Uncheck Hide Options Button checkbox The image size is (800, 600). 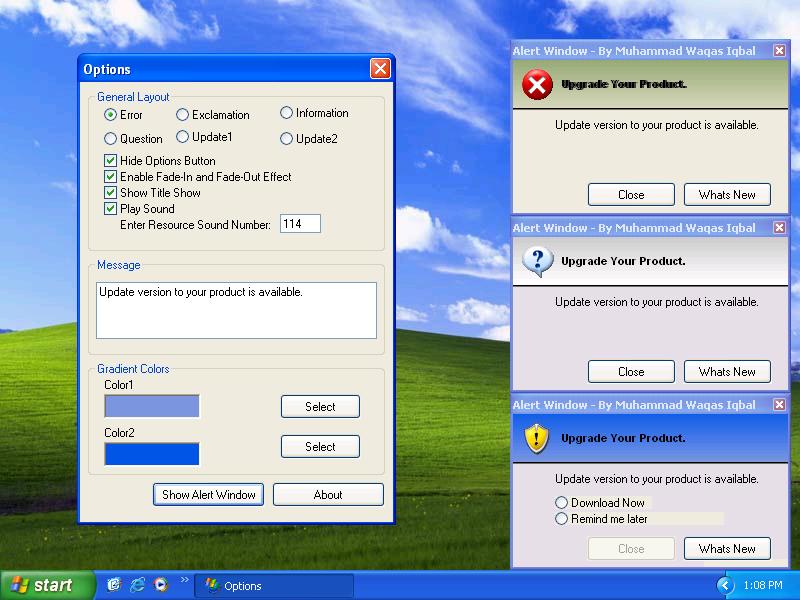click(111, 161)
